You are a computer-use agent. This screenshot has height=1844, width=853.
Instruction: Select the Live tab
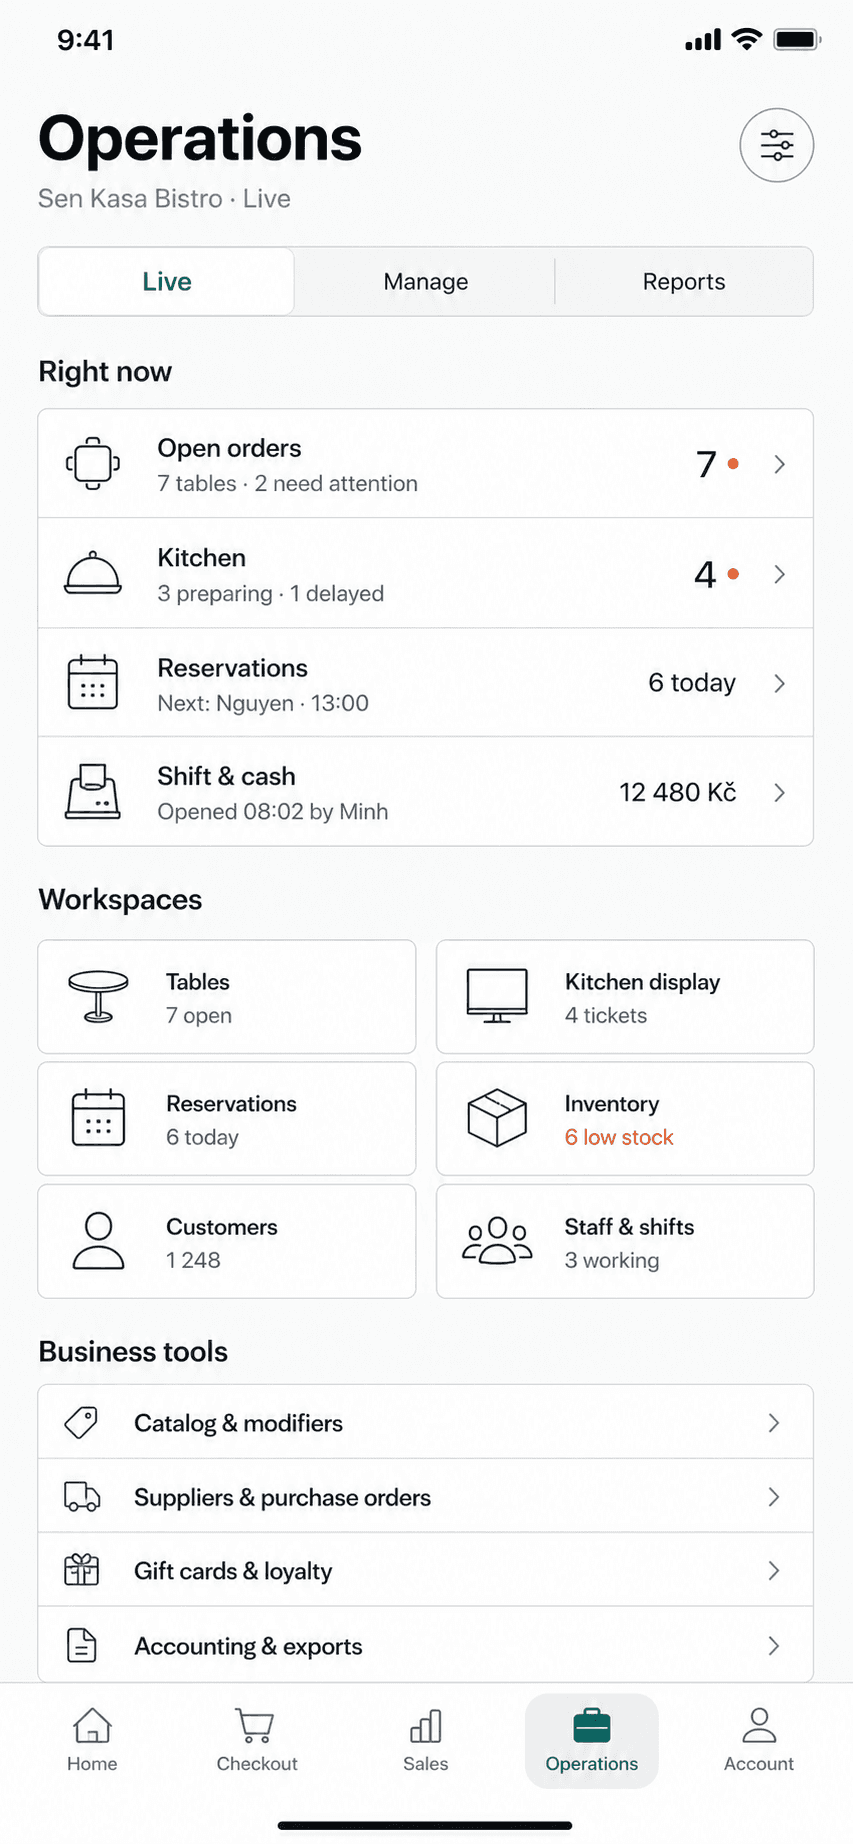coord(167,282)
